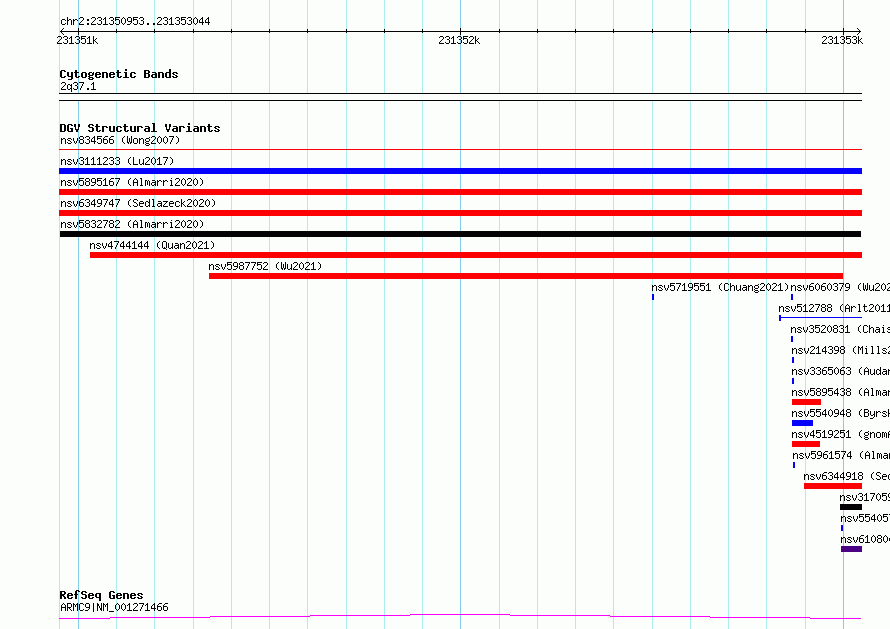Select the purple bar under nsv61080
Image resolution: width=890 pixels, height=629 pixels.
pyautogui.click(x=851, y=549)
